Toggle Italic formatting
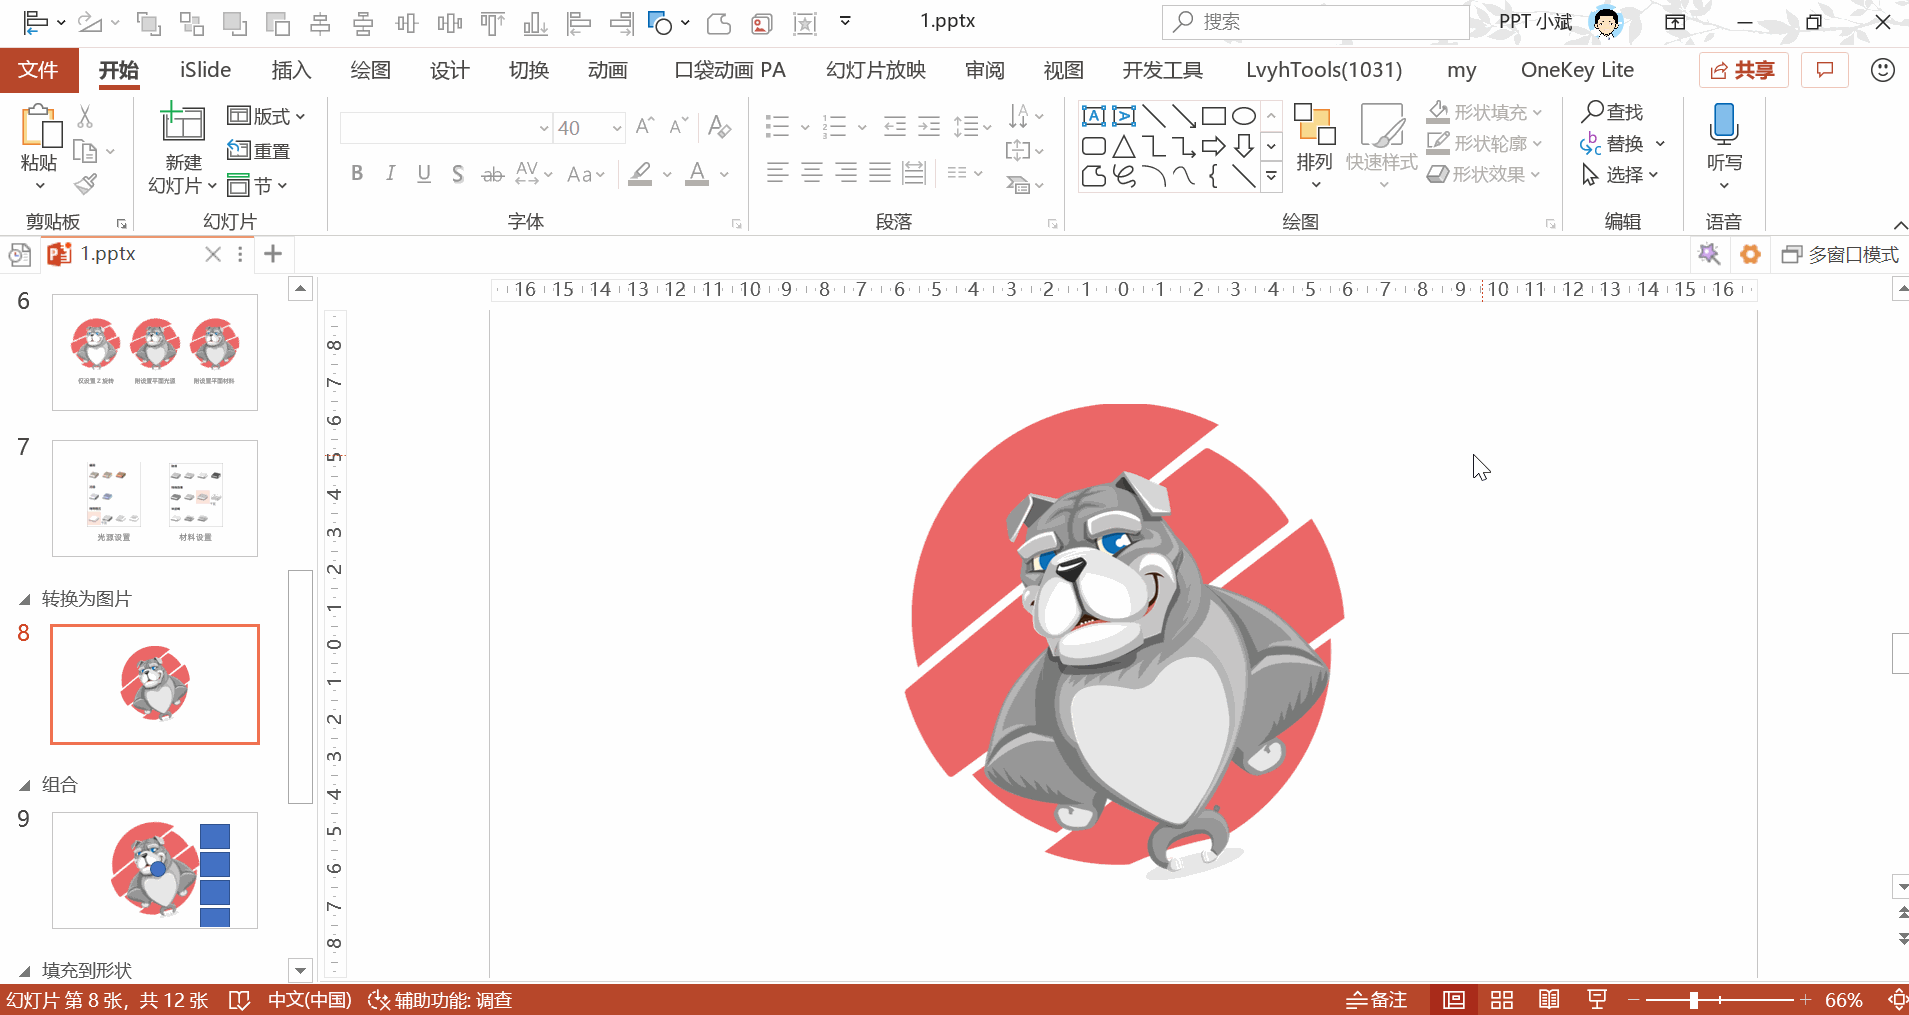The image size is (1909, 1015). click(391, 174)
